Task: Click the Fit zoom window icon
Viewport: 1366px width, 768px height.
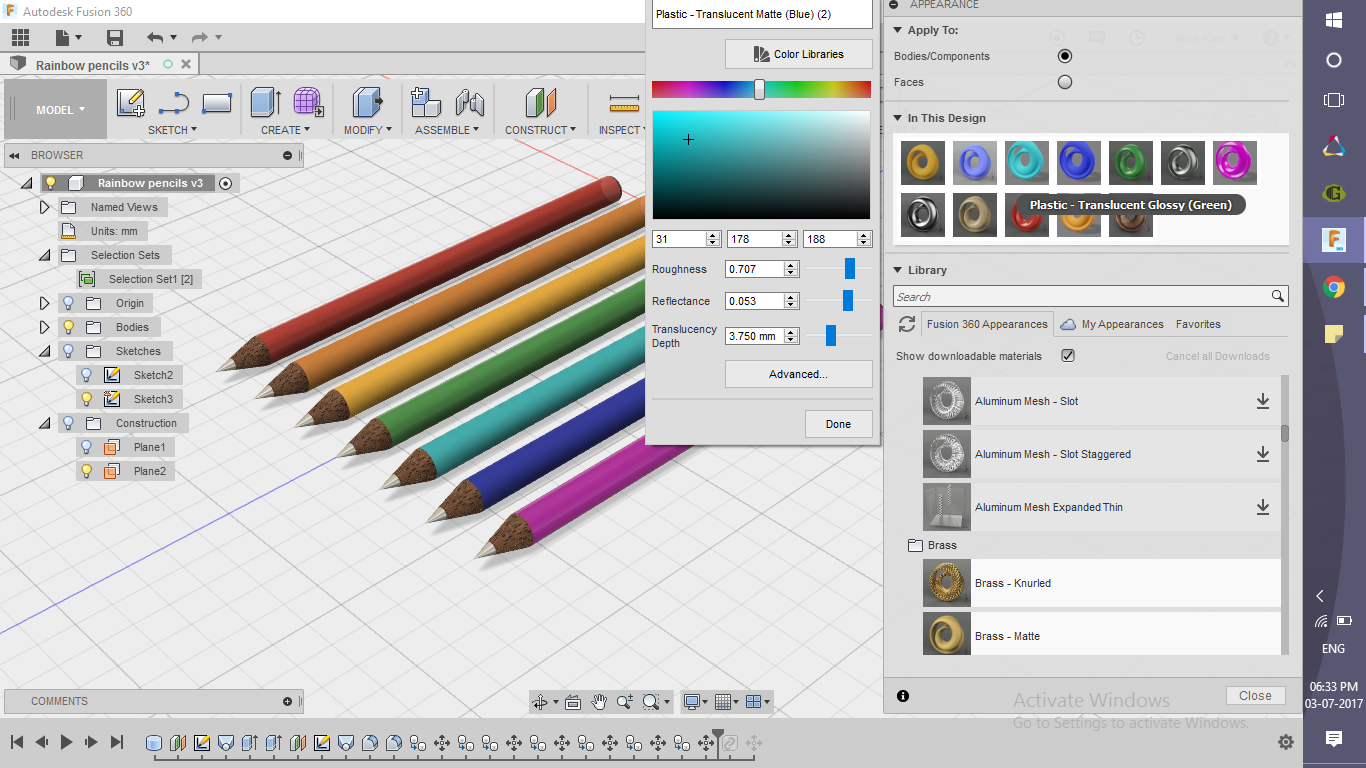Action: 651,702
